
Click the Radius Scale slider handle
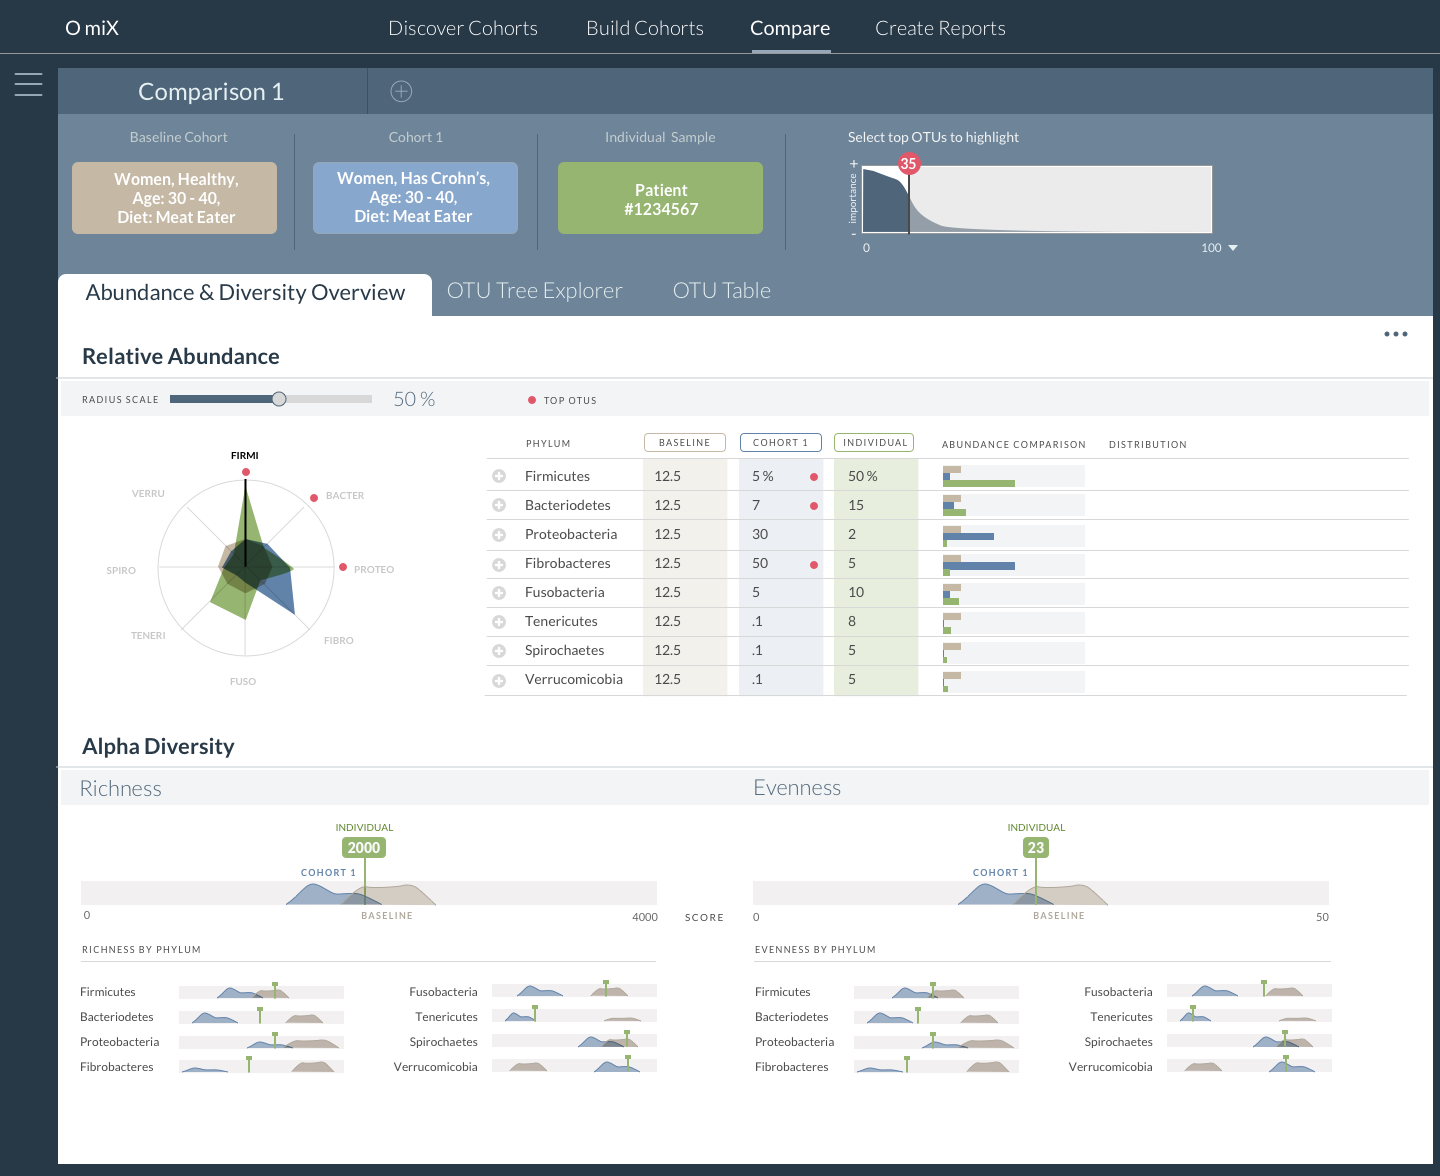279,399
